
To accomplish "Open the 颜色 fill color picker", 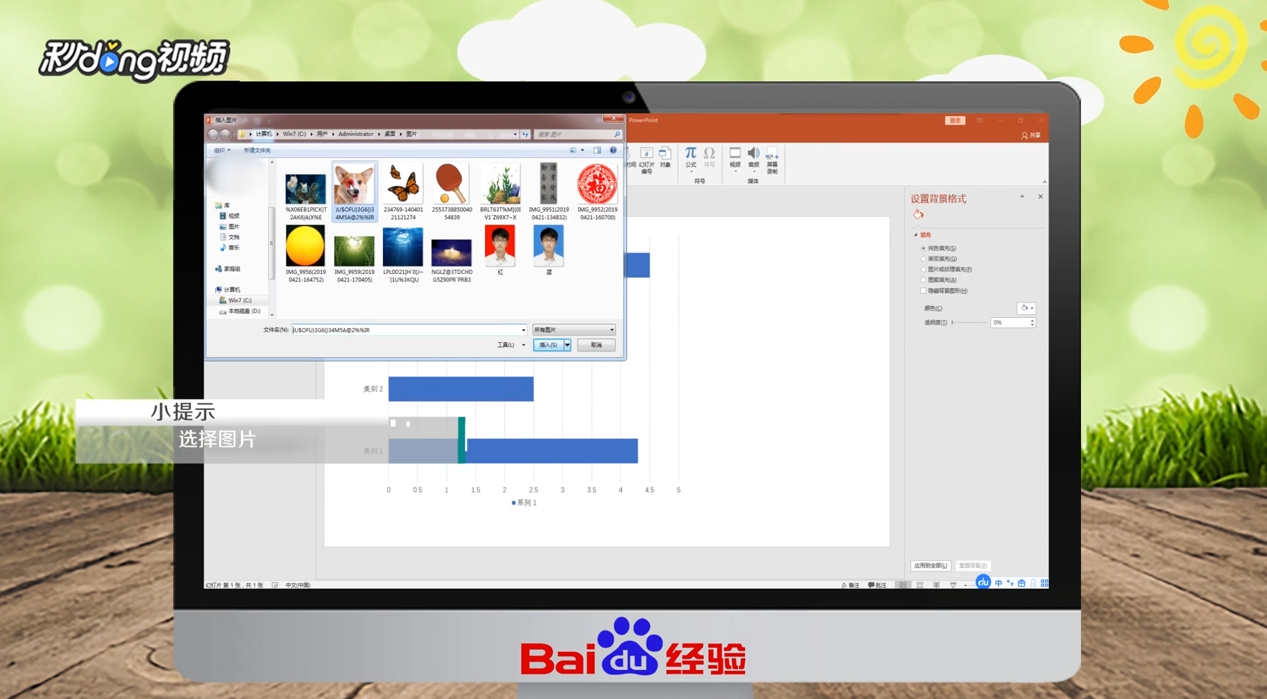I will (x=1026, y=308).
